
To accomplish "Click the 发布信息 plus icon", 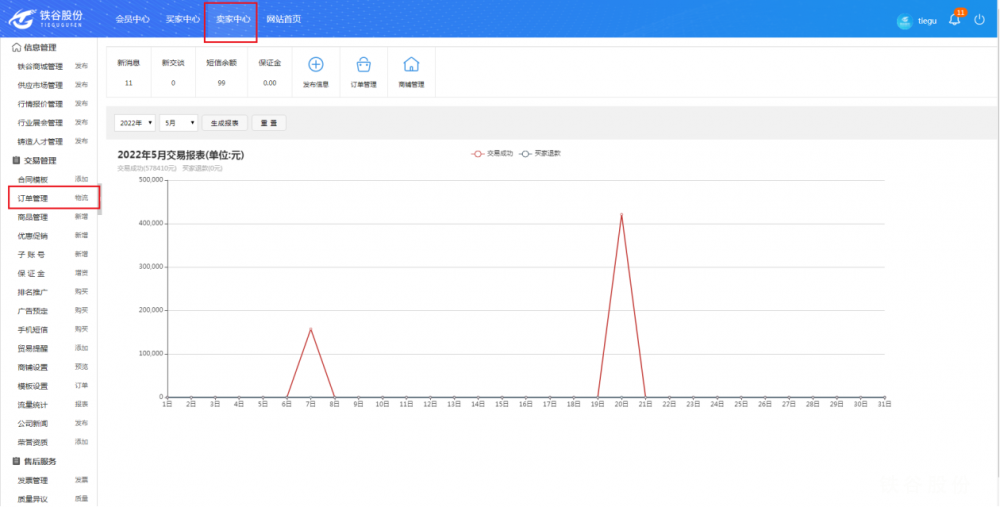I will pos(316,65).
